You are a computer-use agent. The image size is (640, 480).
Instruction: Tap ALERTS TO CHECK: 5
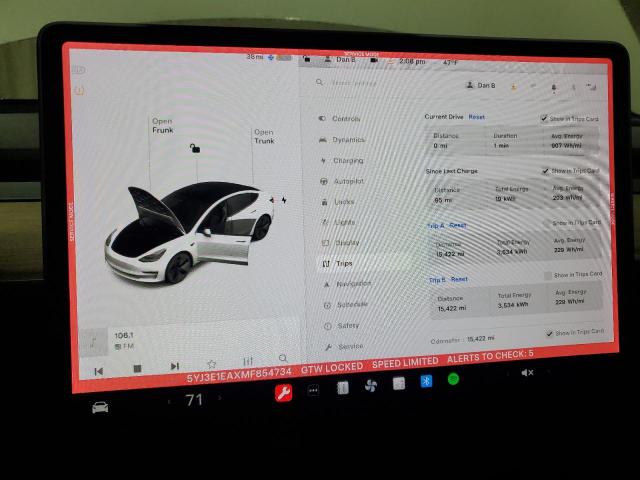[490, 357]
